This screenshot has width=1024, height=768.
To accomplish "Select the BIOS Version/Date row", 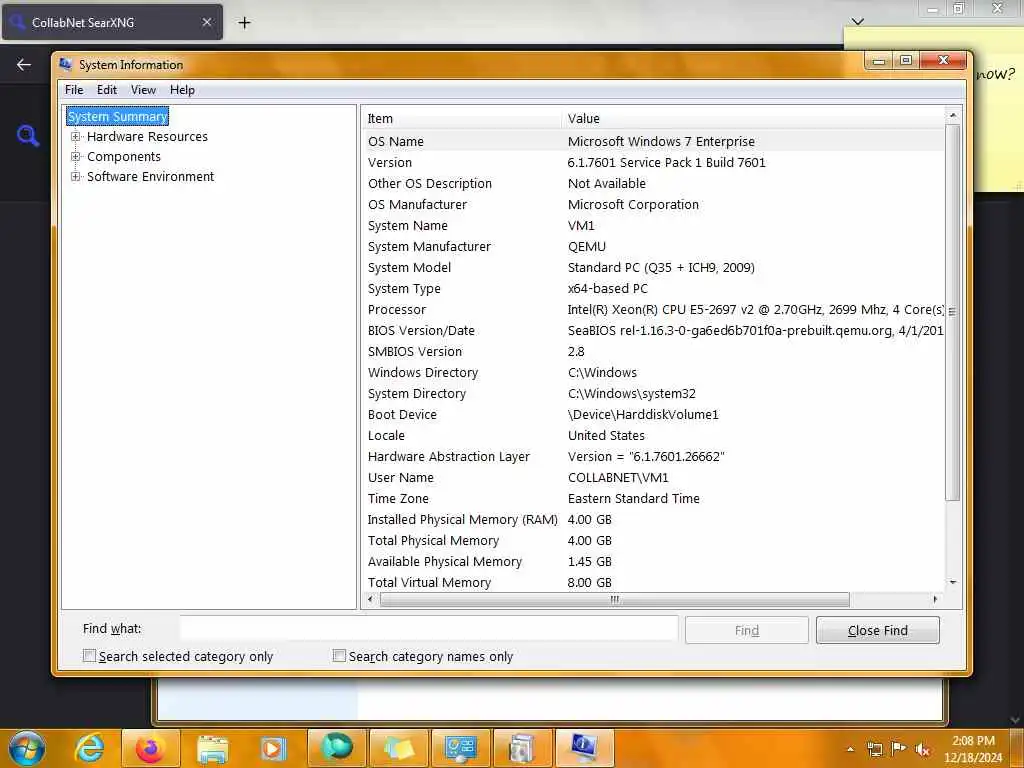I will point(653,330).
